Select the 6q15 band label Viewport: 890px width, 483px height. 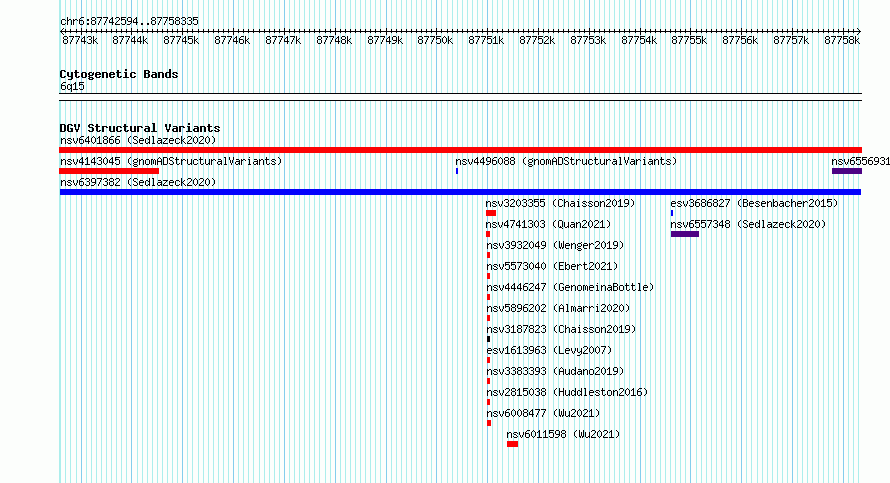[x=72, y=86]
